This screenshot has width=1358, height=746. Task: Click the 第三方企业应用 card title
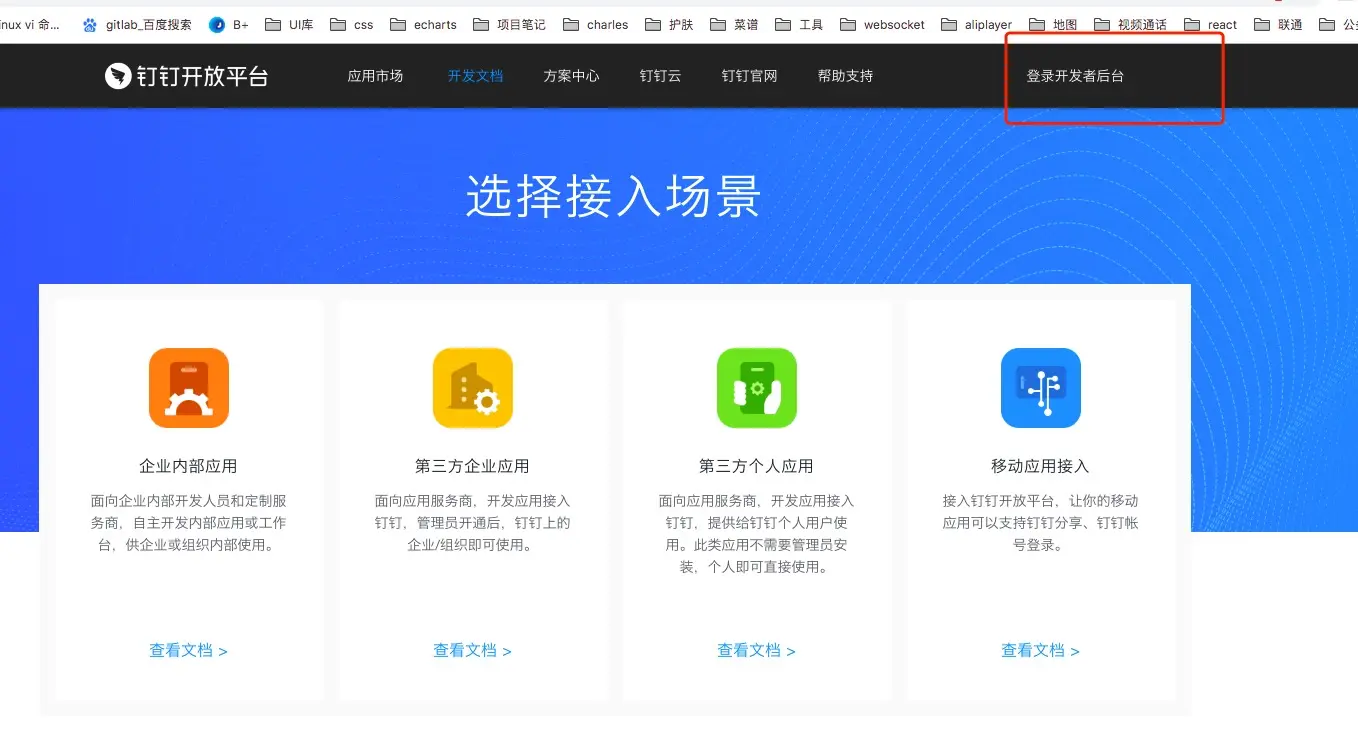click(472, 466)
